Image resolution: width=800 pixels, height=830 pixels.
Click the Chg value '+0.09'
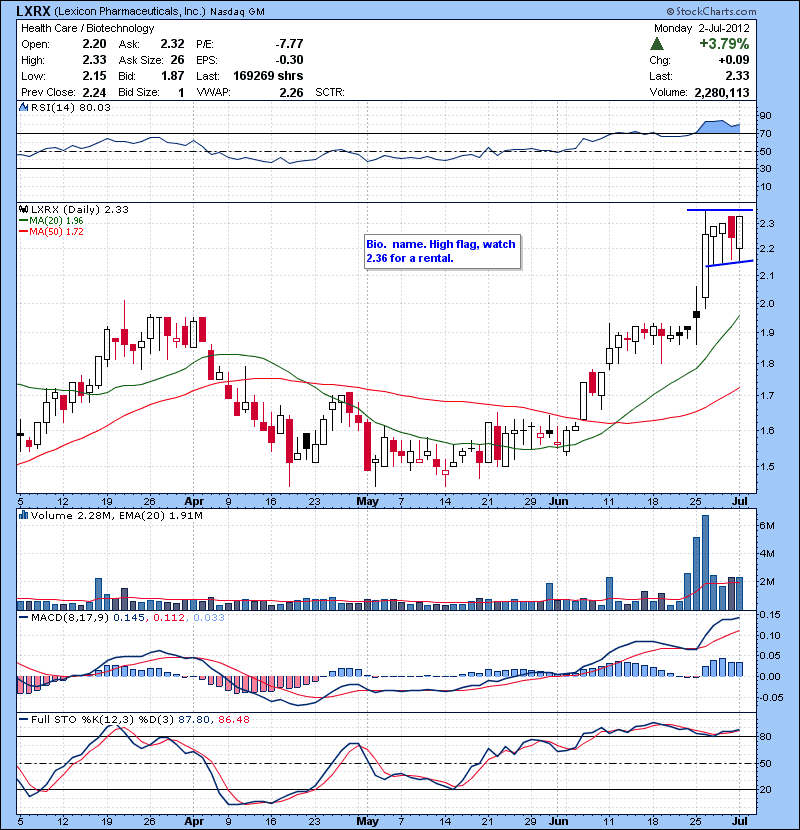coord(734,60)
